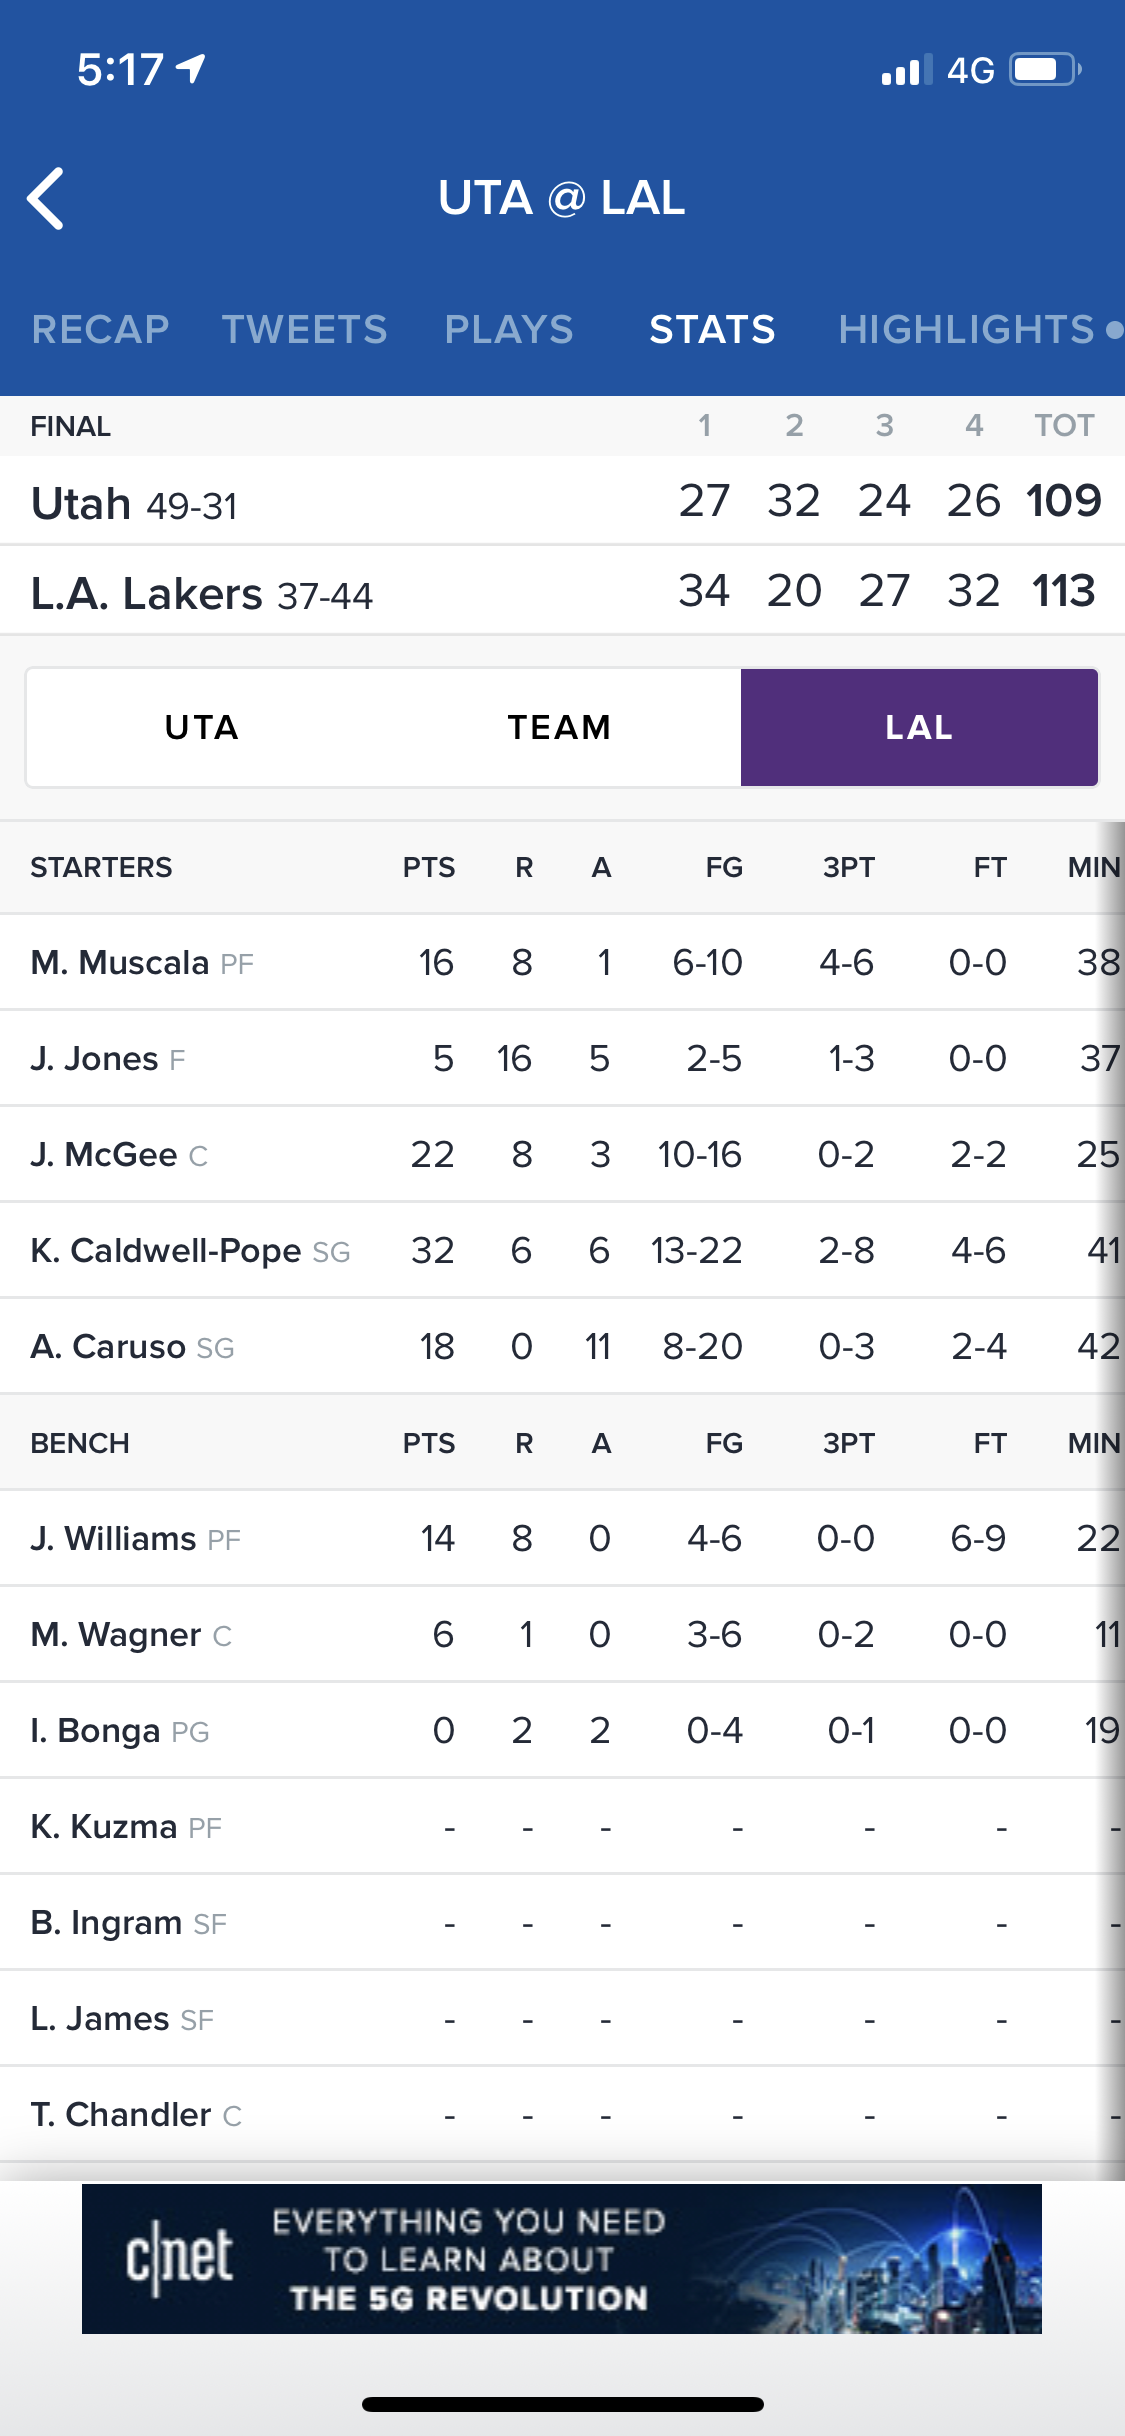
Task: Select the TEAM stats segment
Action: coord(559,727)
